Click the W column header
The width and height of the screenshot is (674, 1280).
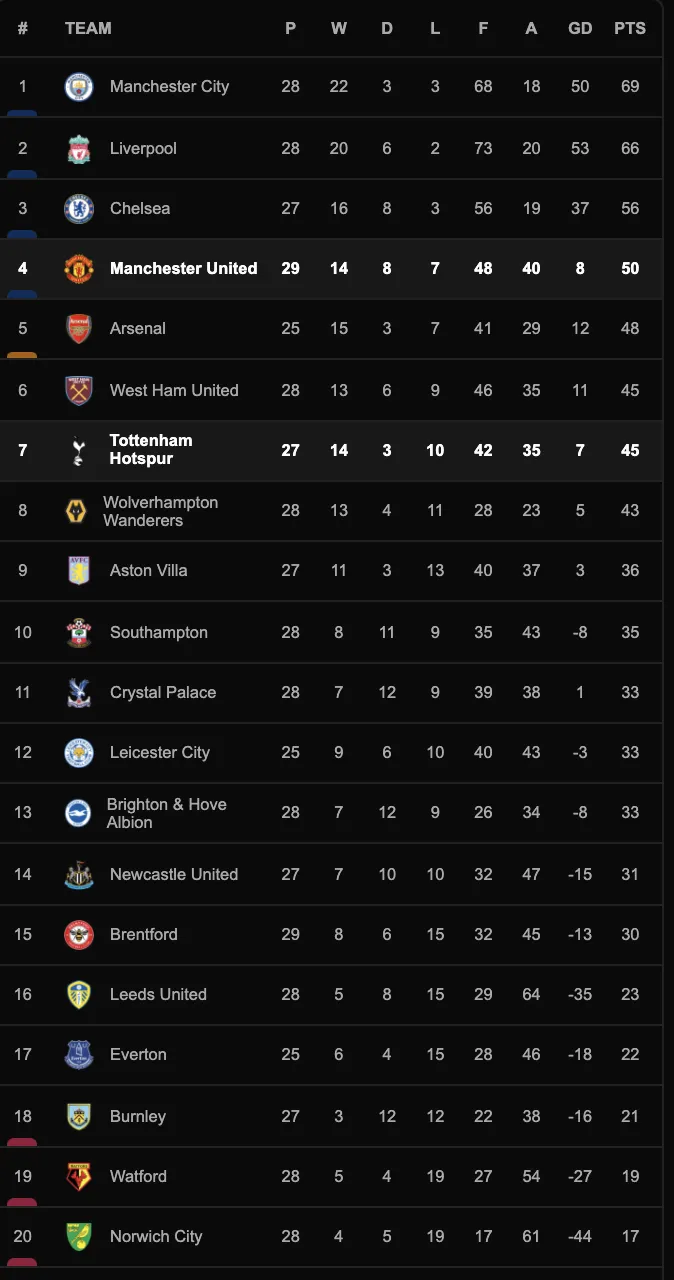coord(339,28)
